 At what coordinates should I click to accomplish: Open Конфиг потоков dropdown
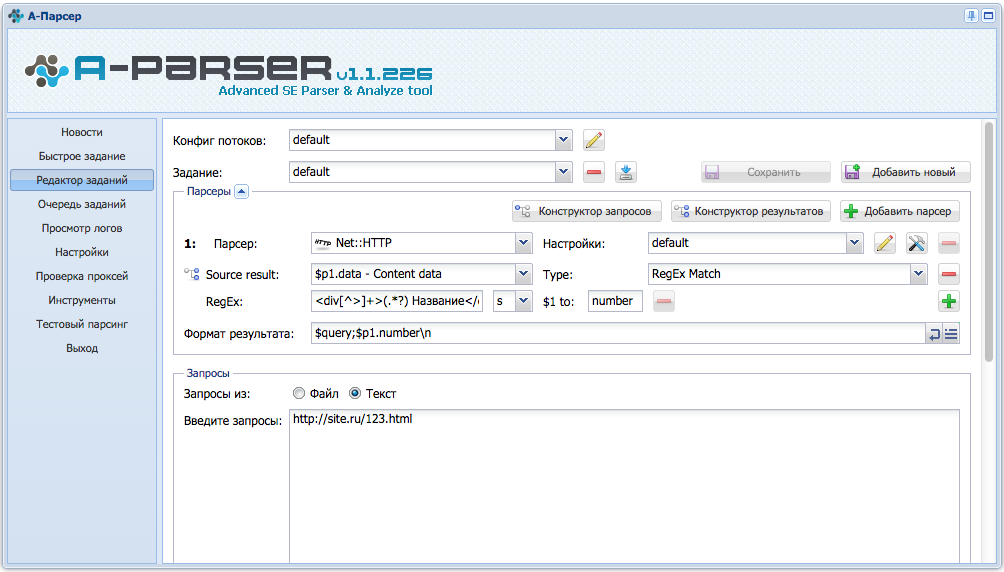point(563,140)
